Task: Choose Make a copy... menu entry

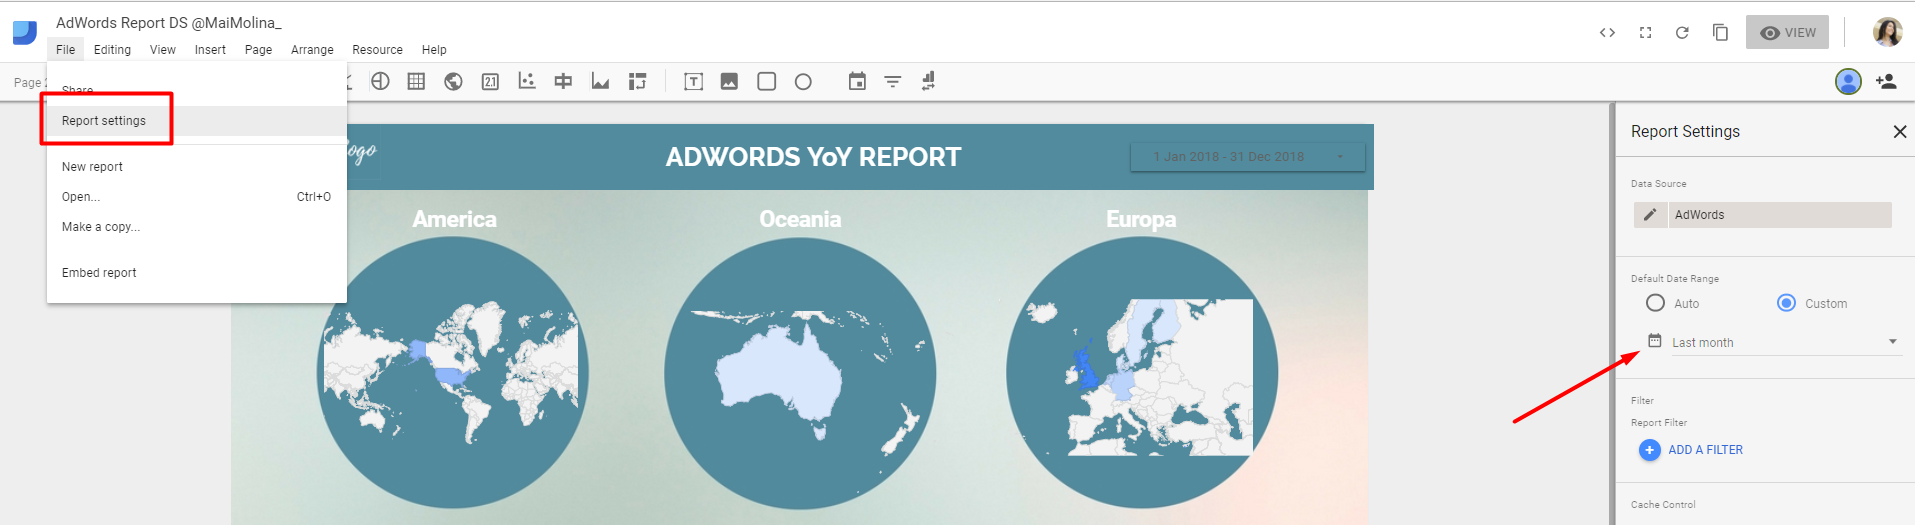Action: [x=196, y=227]
